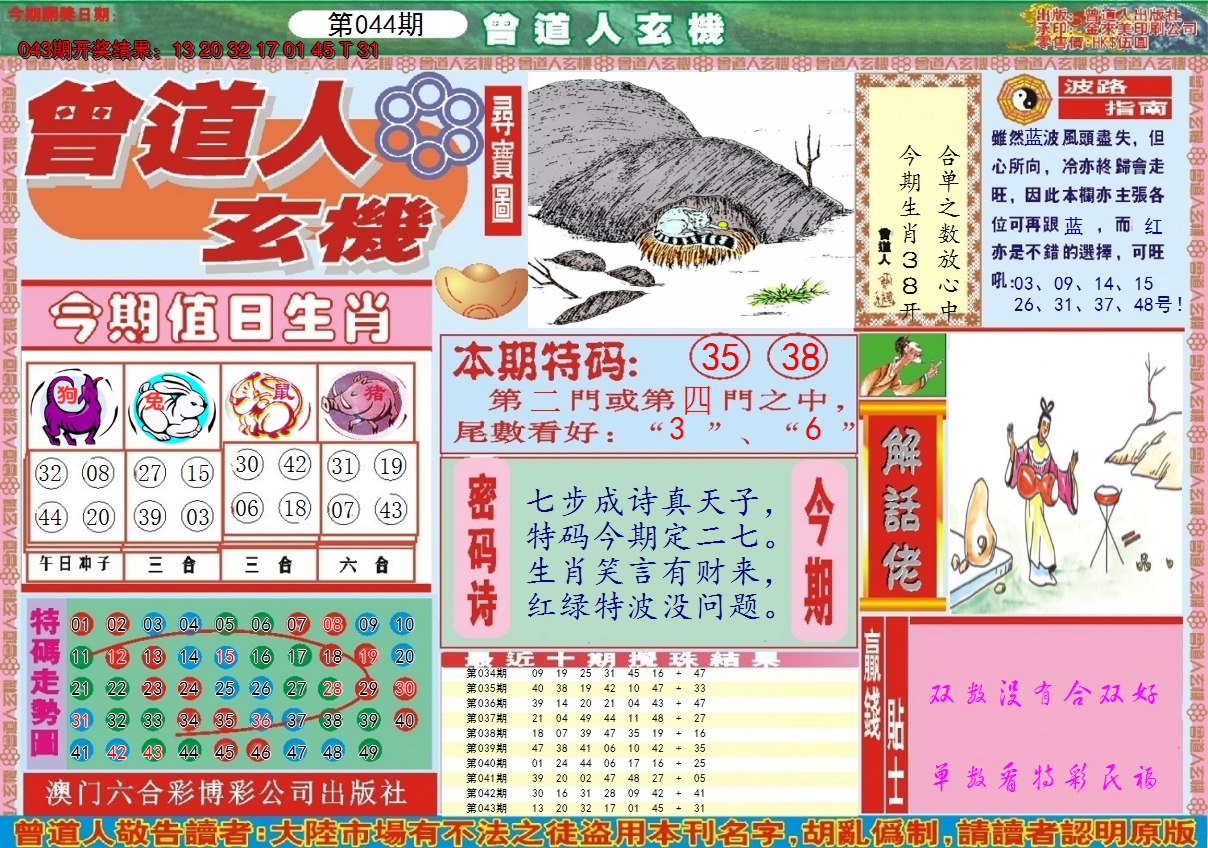Image resolution: width=1208 pixels, height=848 pixels.
Task: Open the treasure map cat illustration
Action: [x=690, y=198]
